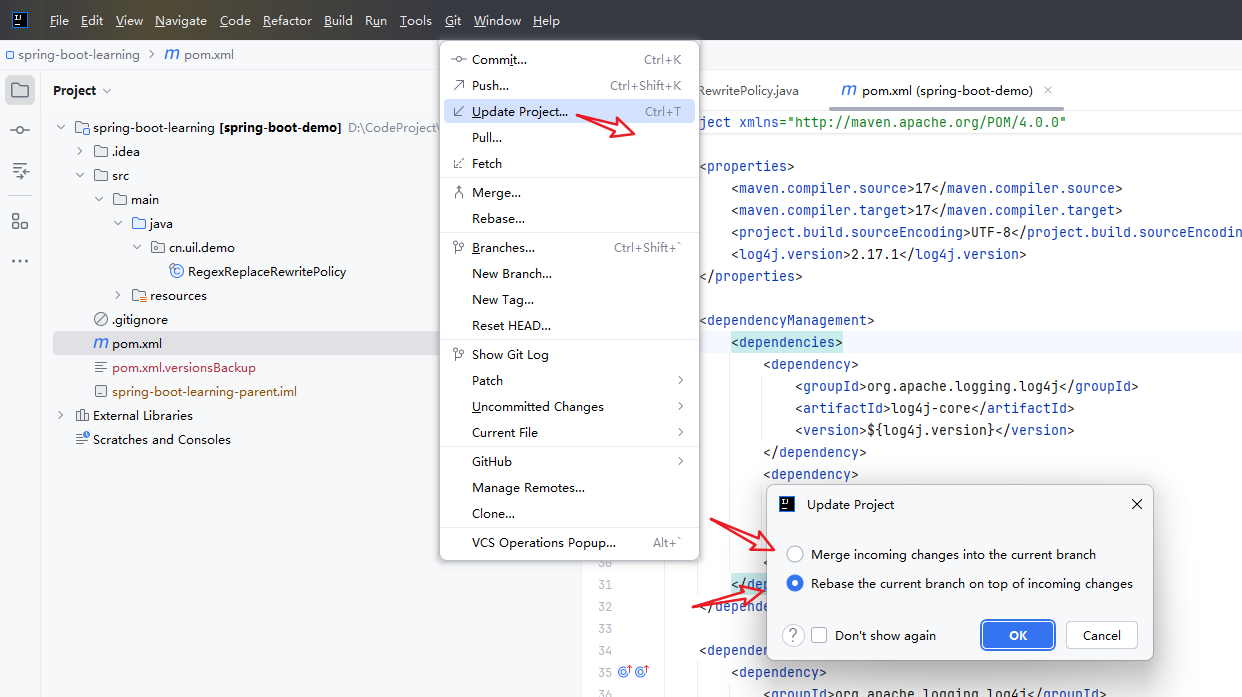The width and height of the screenshot is (1242, 697).
Task: Choose Commit... from Git menu
Action: [x=569, y=60]
